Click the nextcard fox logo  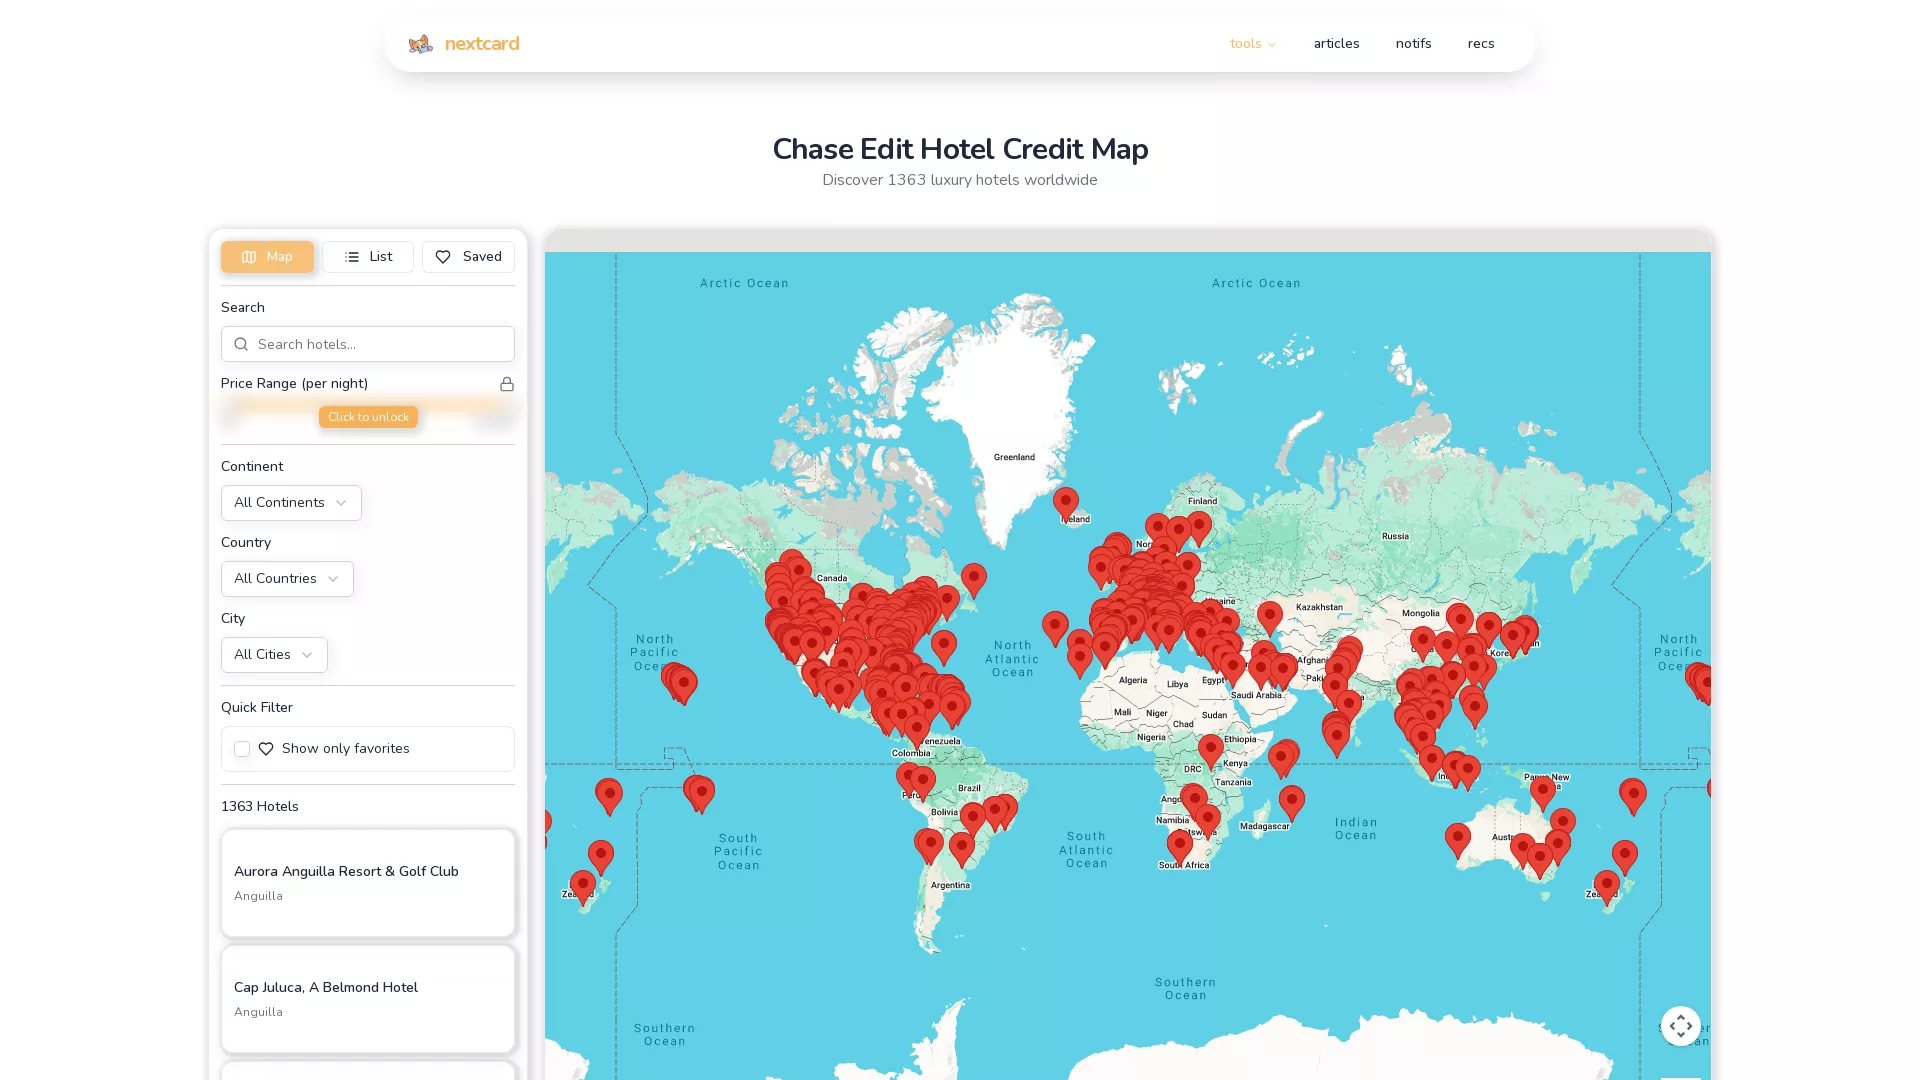tap(420, 43)
